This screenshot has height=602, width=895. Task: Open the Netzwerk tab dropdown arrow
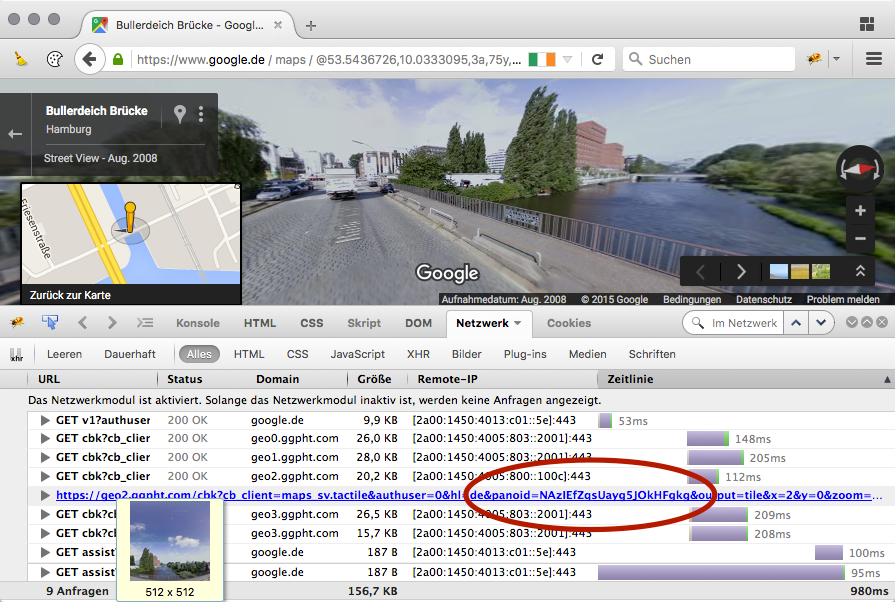point(518,323)
